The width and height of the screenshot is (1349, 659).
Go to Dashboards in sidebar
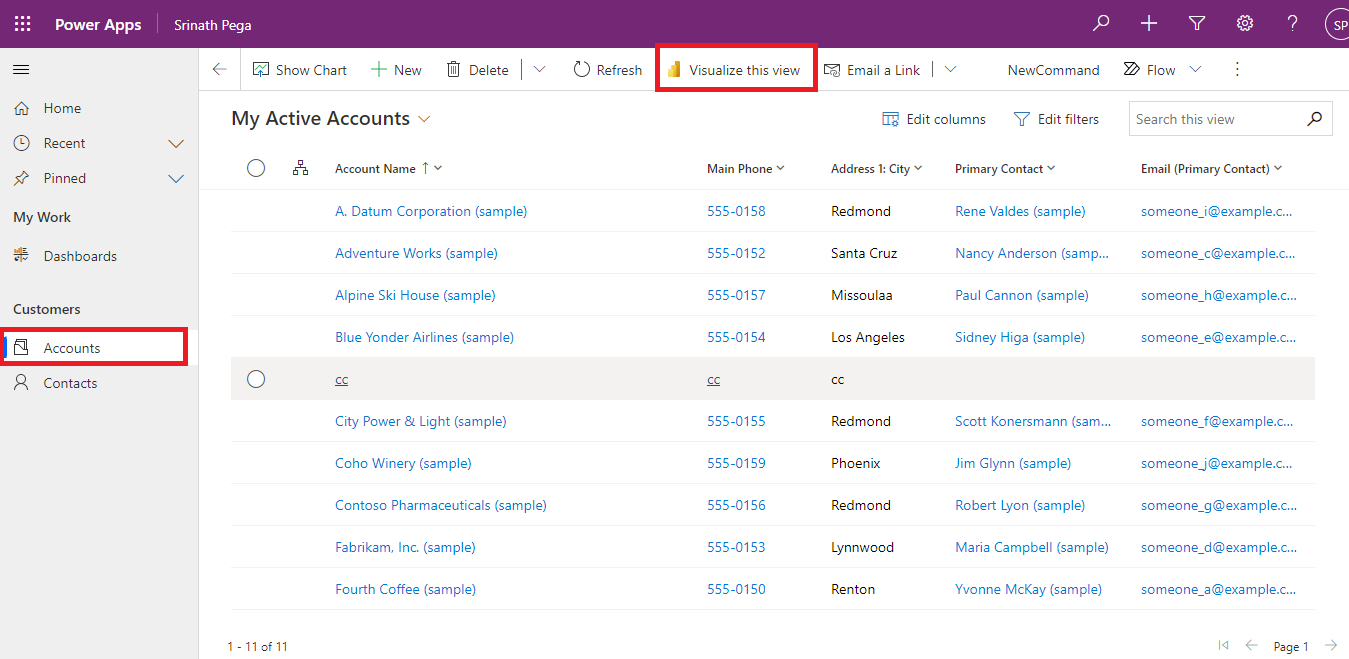[80, 256]
